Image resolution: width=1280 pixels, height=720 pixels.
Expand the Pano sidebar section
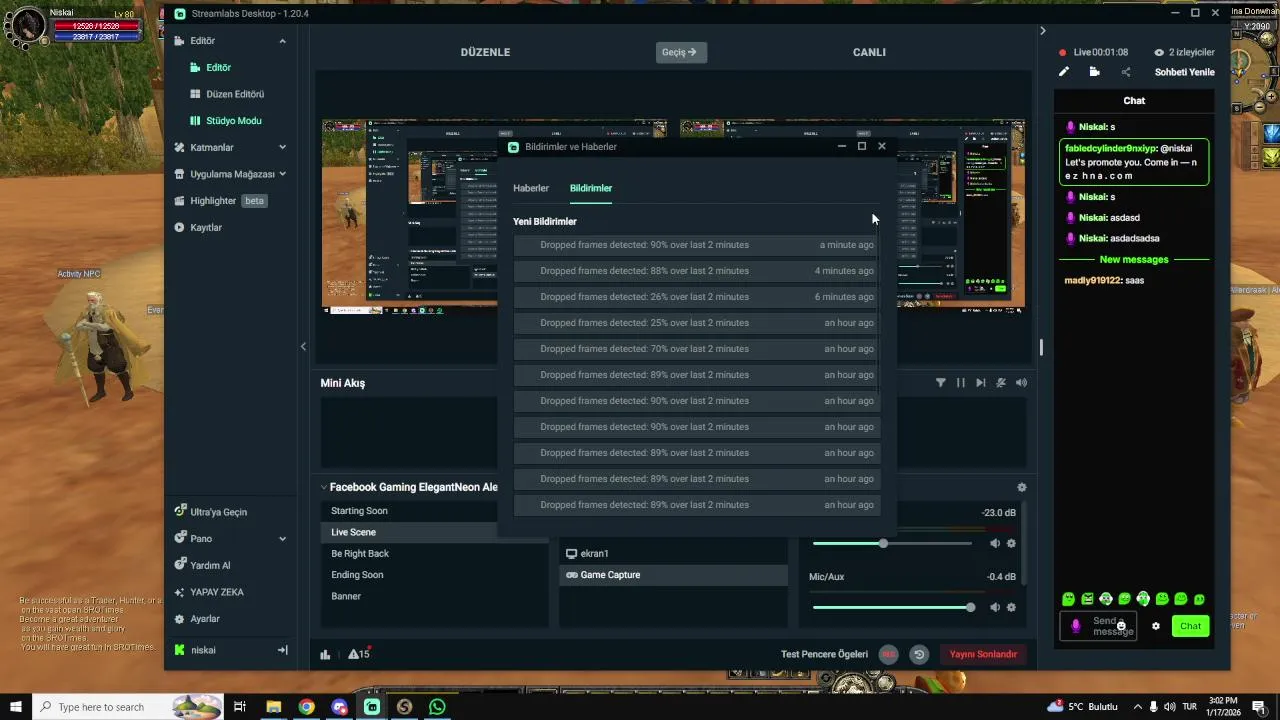[282, 538]
